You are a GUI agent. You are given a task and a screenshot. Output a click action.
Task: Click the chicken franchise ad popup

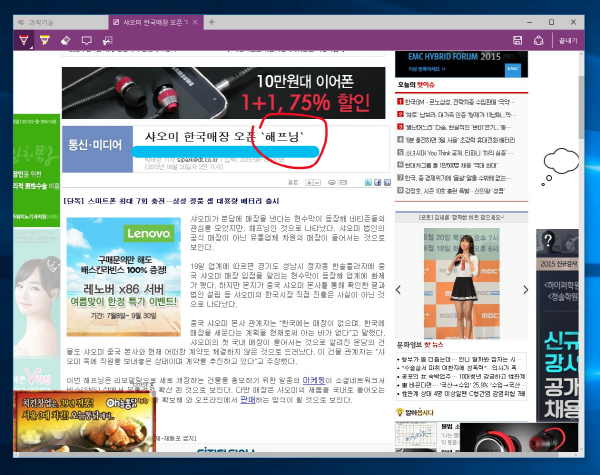coord(84,421)
